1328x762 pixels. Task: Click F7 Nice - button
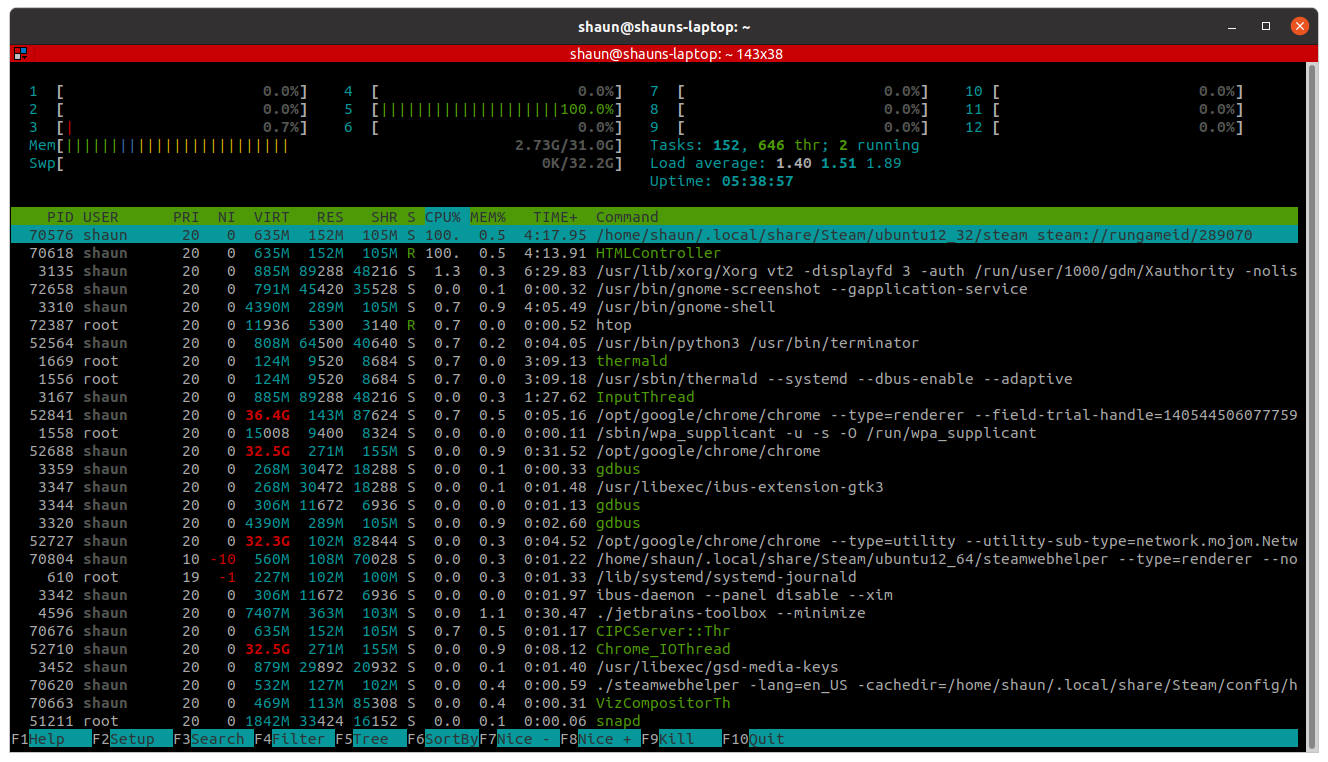pos(519,739)
